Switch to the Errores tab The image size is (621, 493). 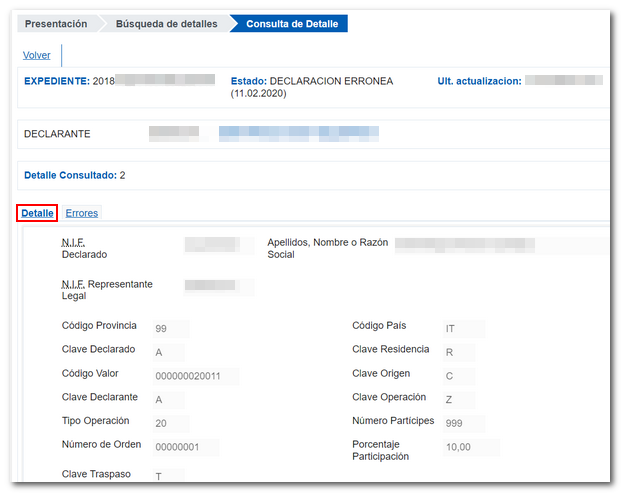[82, 213]
